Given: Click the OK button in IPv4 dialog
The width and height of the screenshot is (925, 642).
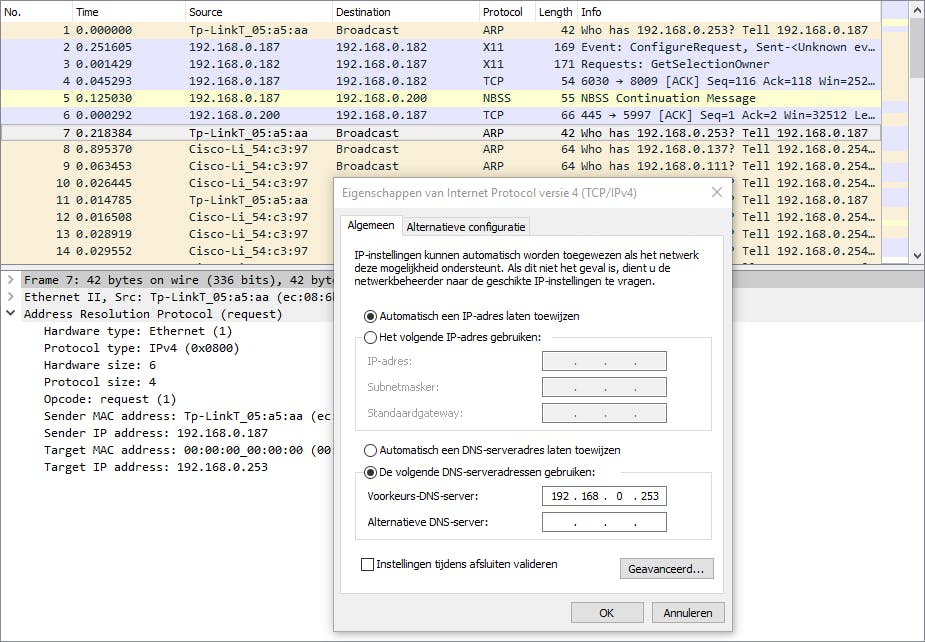Looking at the screenshot, I should click(x=606, y=612).
